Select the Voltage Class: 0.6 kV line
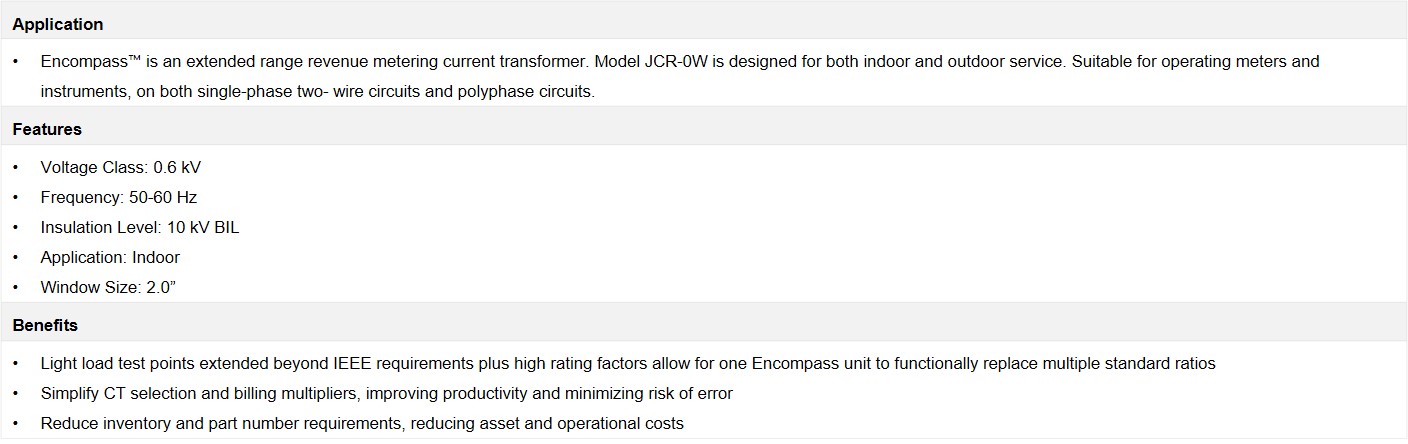The width and height of the screenshot is (1408, 444). pyautogui.click(x=120, y=167)
